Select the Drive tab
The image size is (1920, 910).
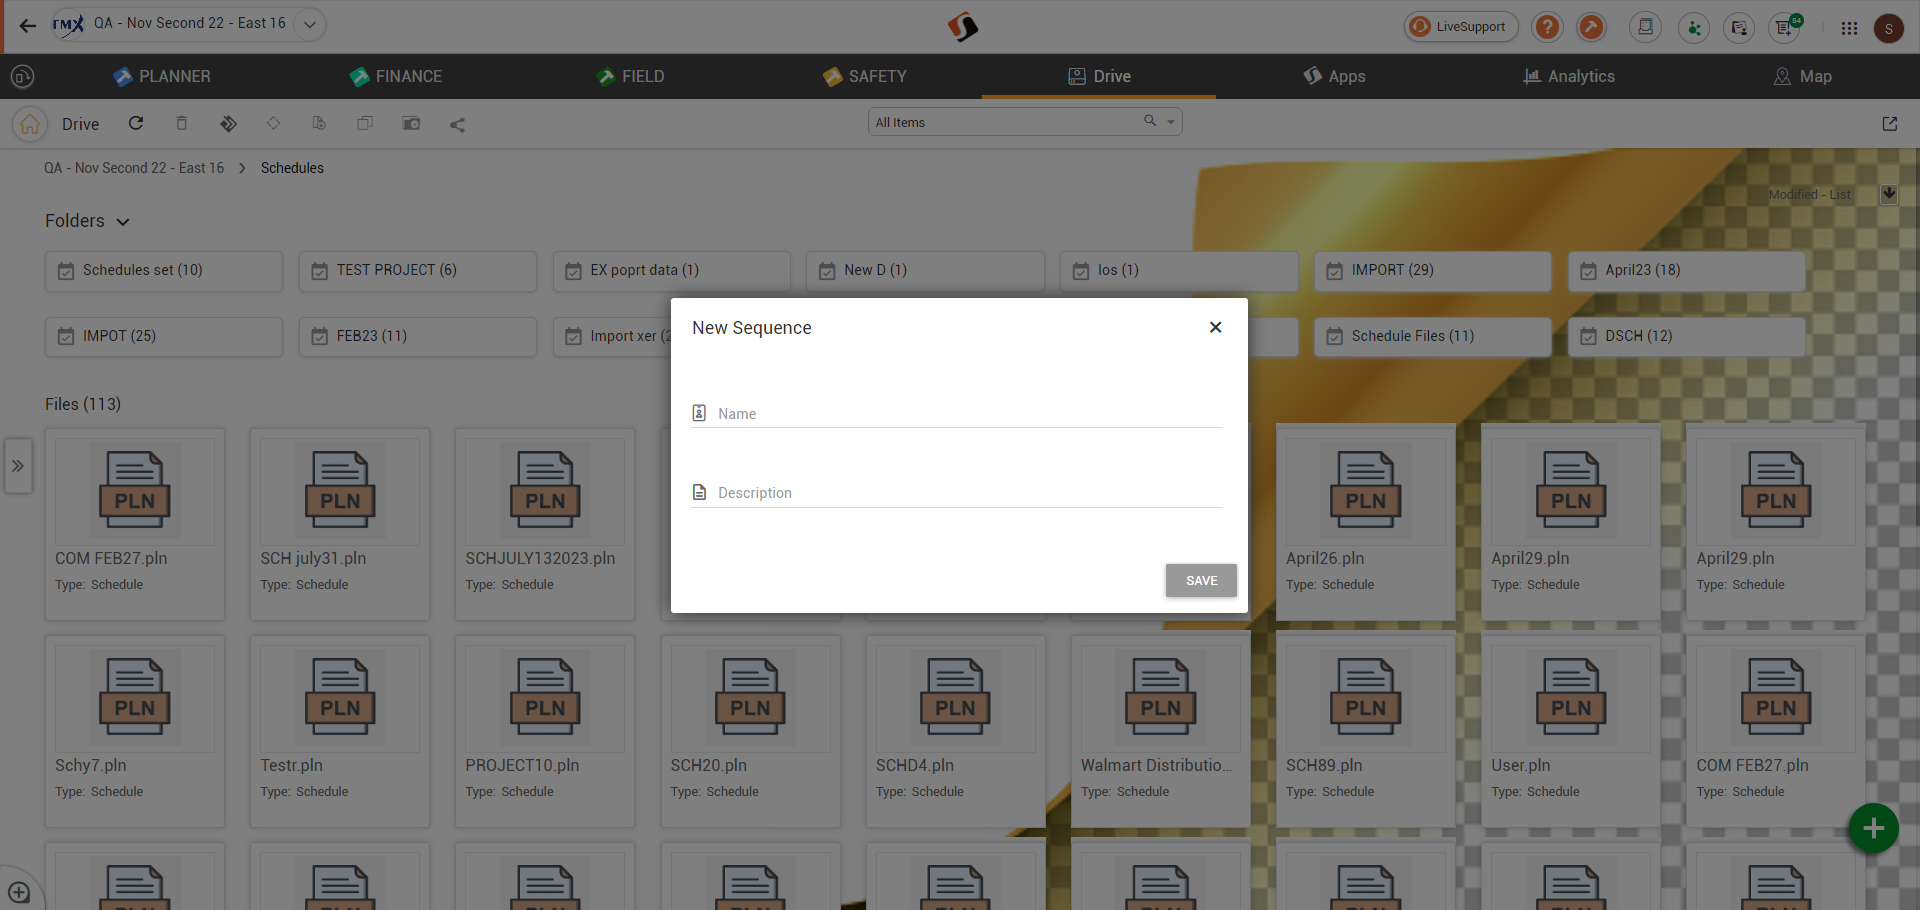pyautogui.click(x=1099, y=76)
